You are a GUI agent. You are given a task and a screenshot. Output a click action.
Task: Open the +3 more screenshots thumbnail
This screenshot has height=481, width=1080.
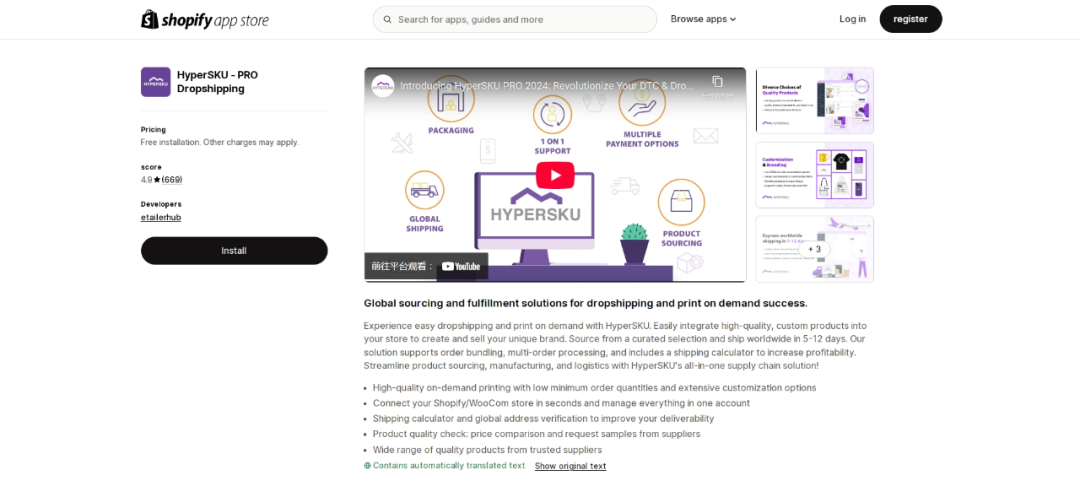(x=814, y=249)
